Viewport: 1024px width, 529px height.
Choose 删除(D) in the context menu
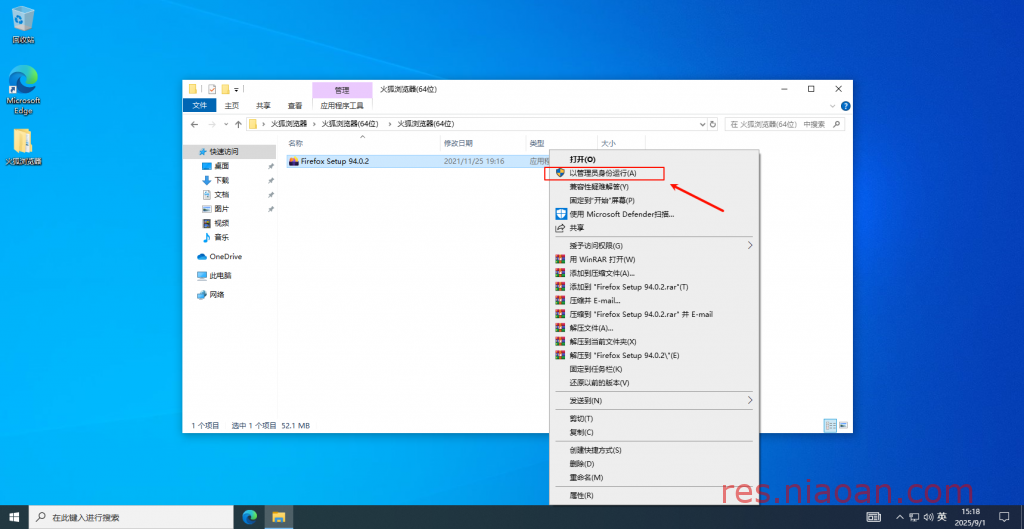click(x=654, y=464)
